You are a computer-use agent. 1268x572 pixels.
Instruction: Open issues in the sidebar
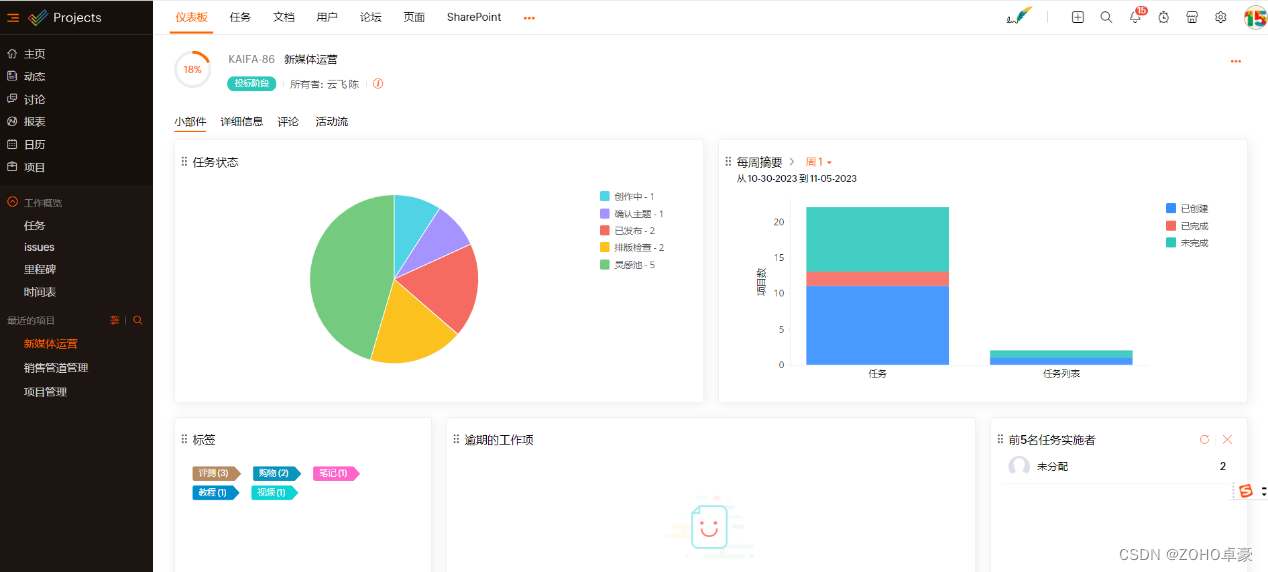(x=39, y=247)
